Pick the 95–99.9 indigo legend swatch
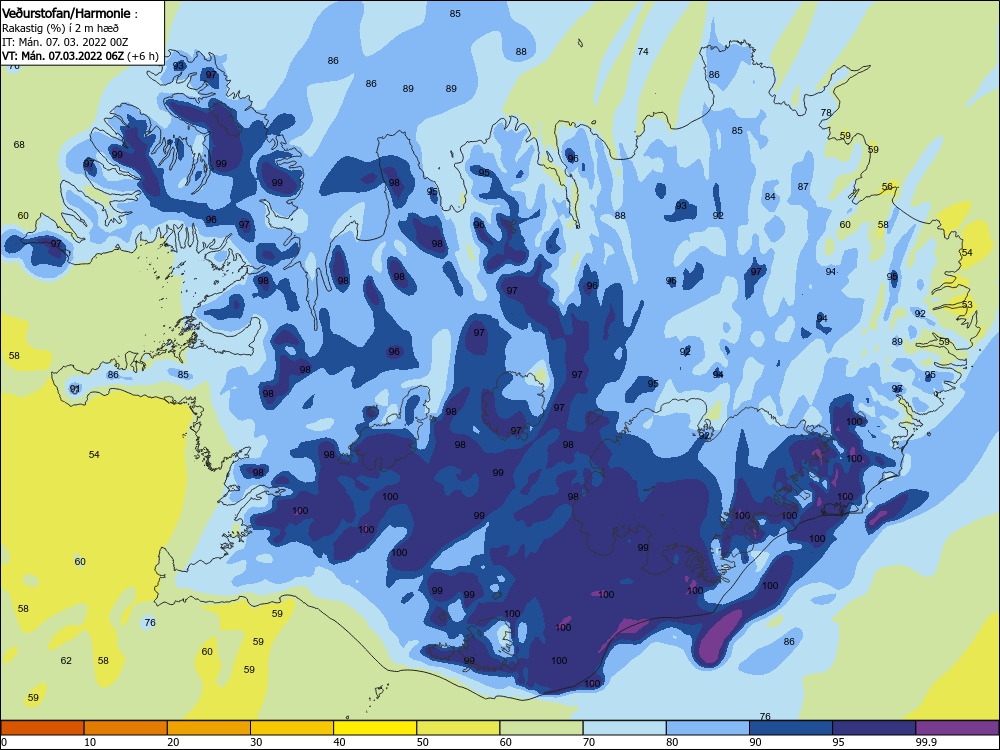 [x=874, y=728]
